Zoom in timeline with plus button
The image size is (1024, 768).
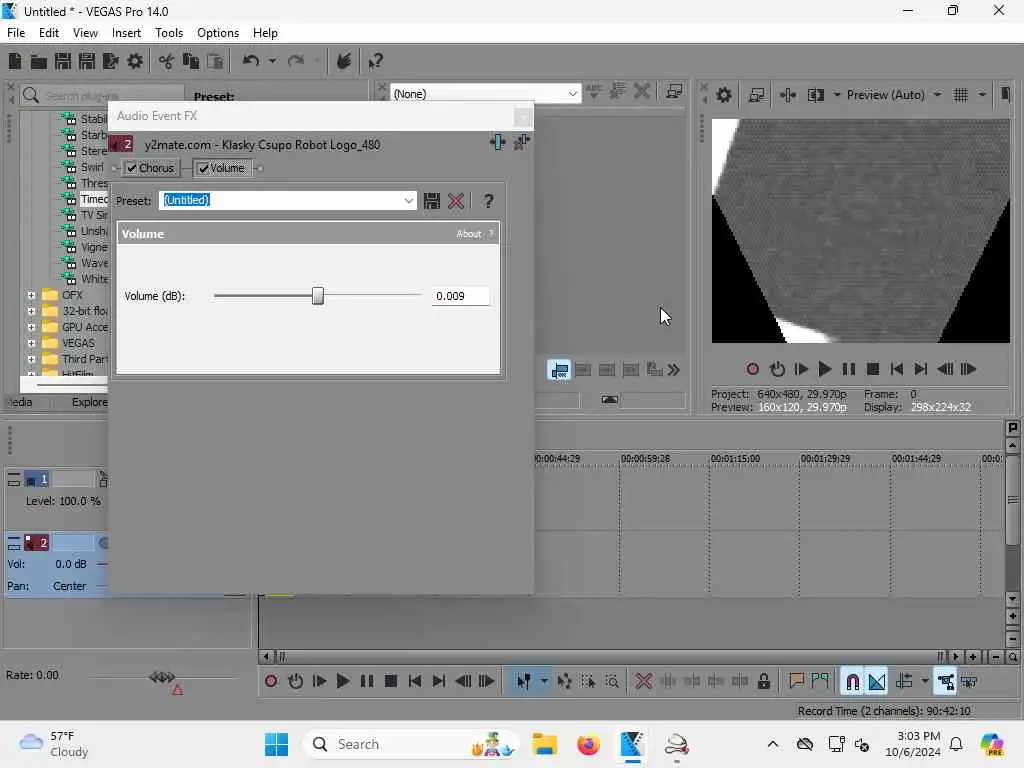coord(972,657)
